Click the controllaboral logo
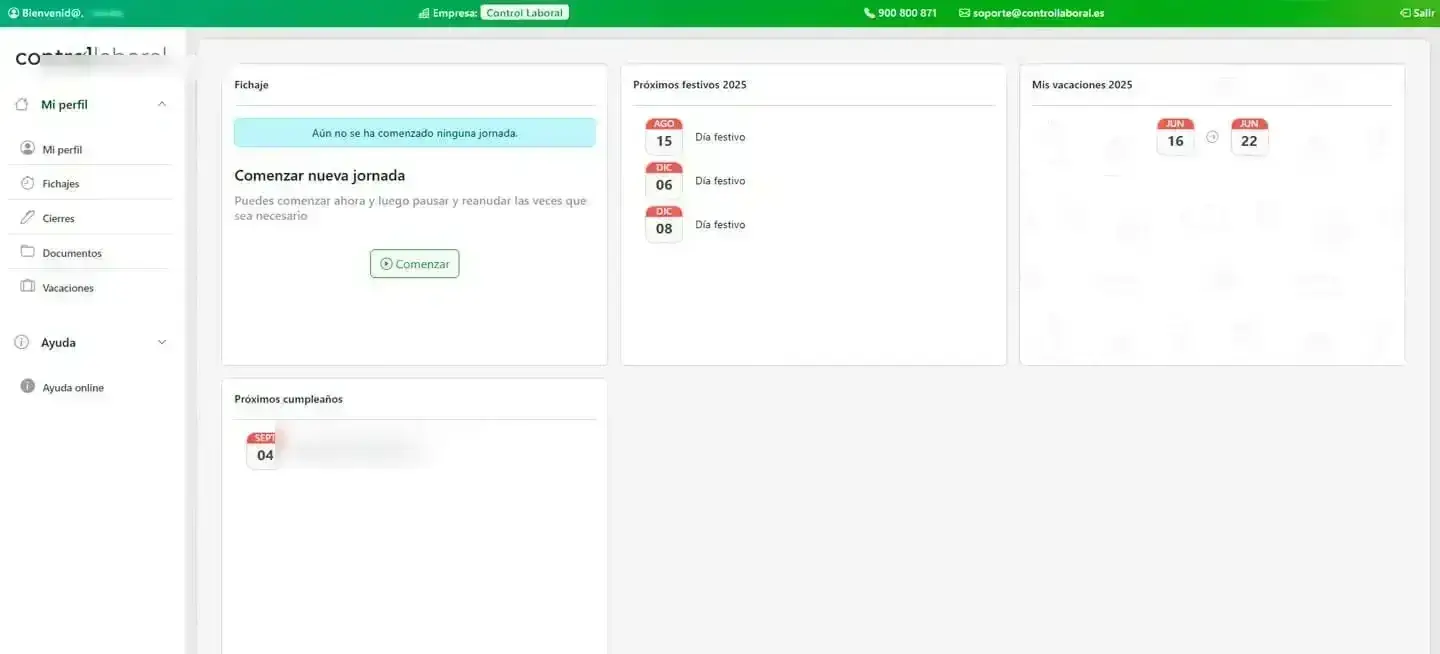 point(91,58)
